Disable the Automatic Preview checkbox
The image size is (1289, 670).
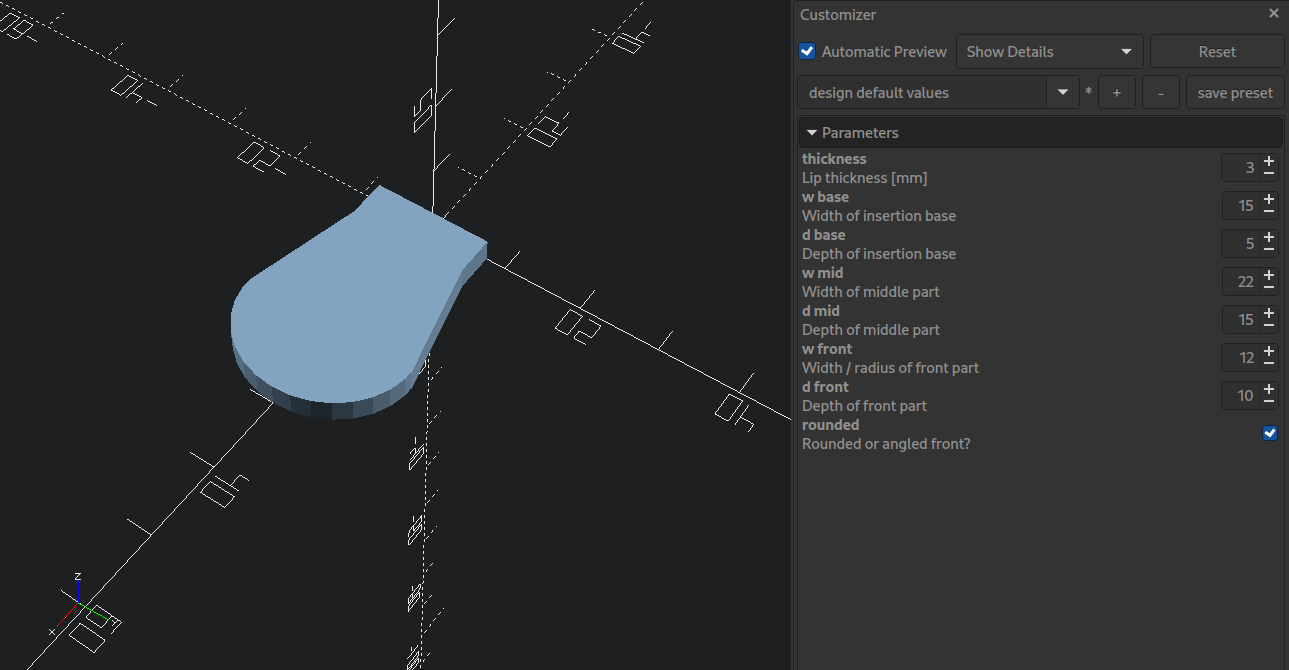pyautogui.click(x=806, y=51)
